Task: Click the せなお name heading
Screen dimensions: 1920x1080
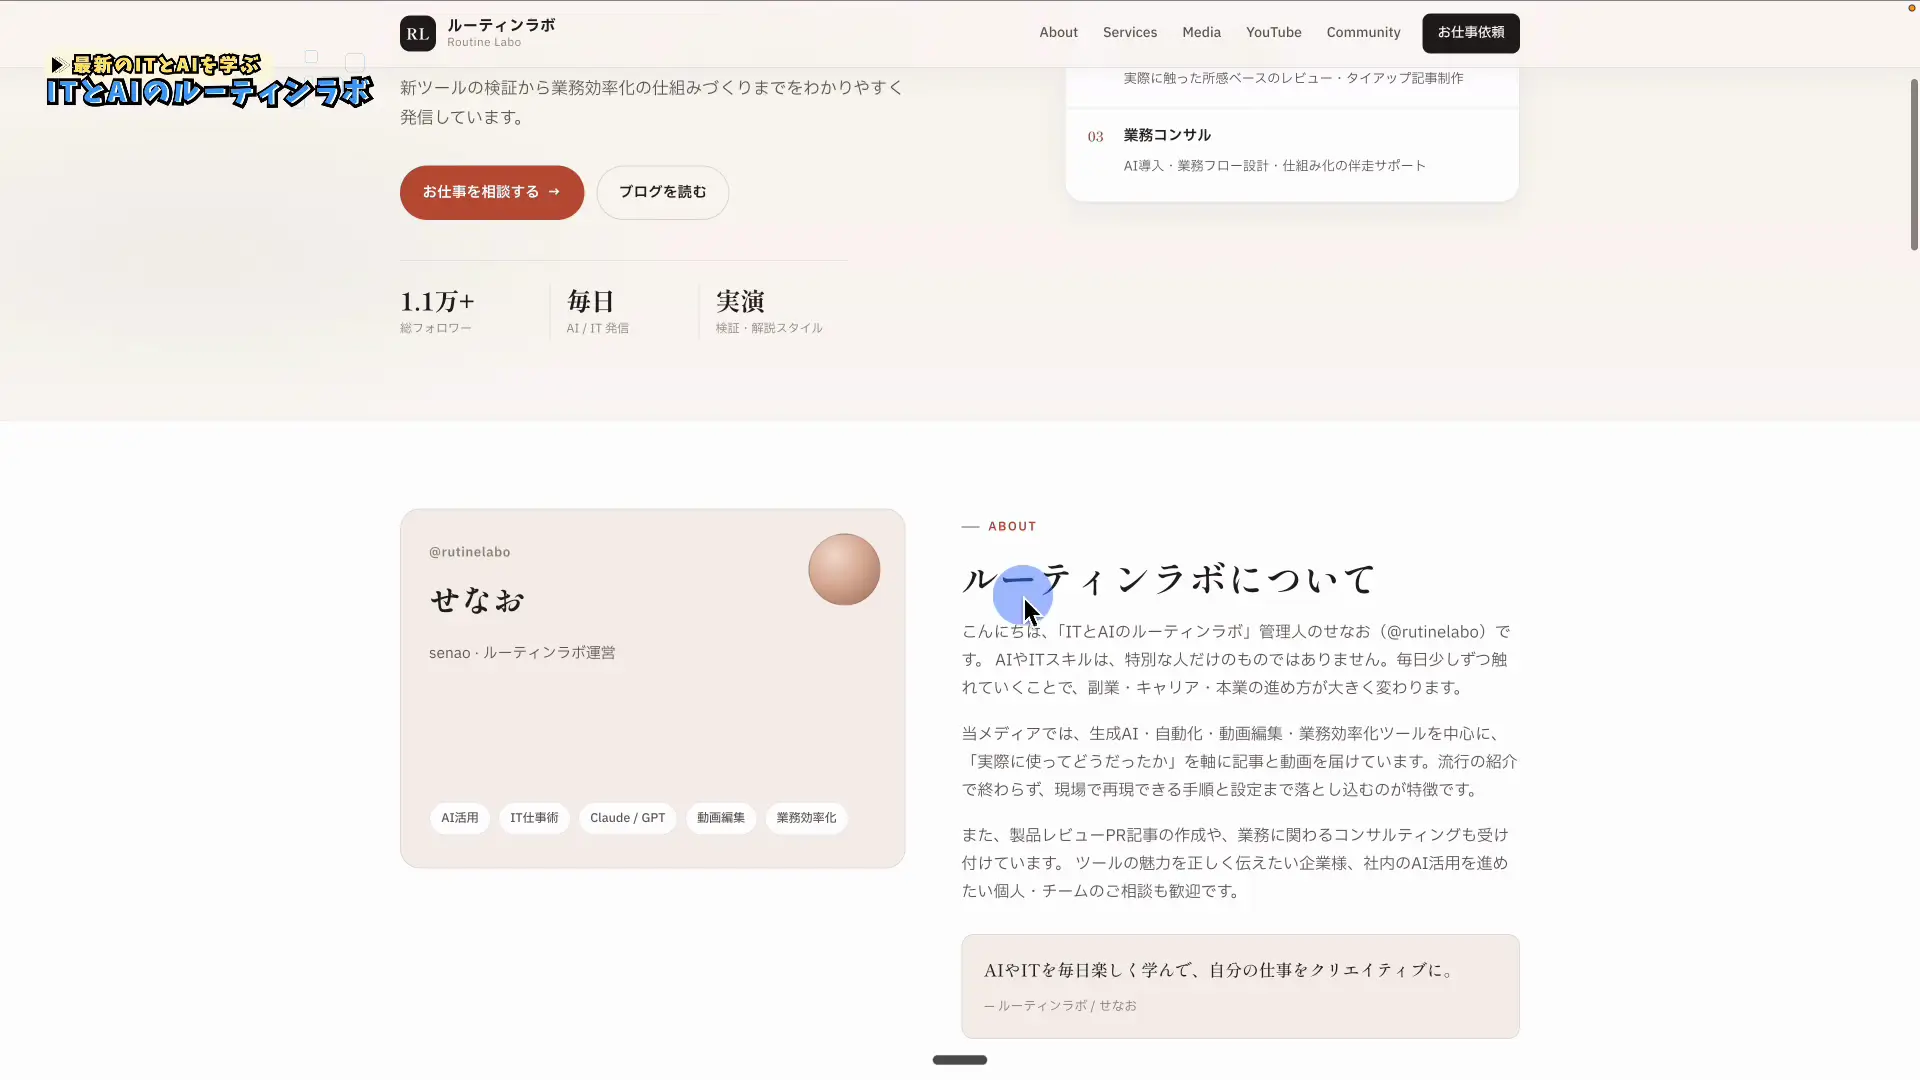Action: [x=477, y=600]
